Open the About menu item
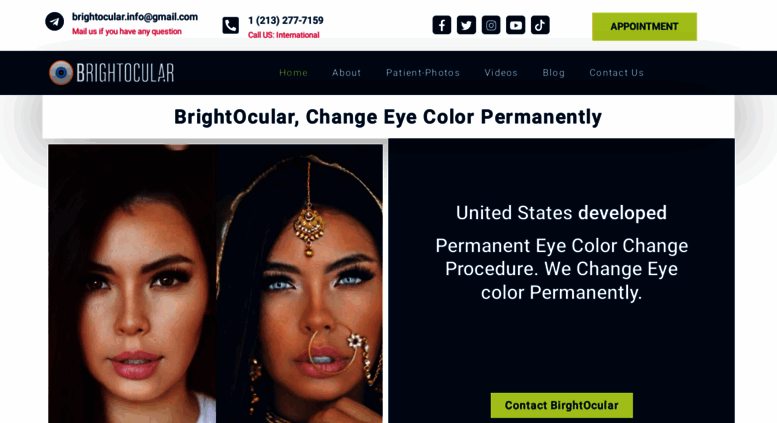 pyautogui.click(x=346, y=73)
